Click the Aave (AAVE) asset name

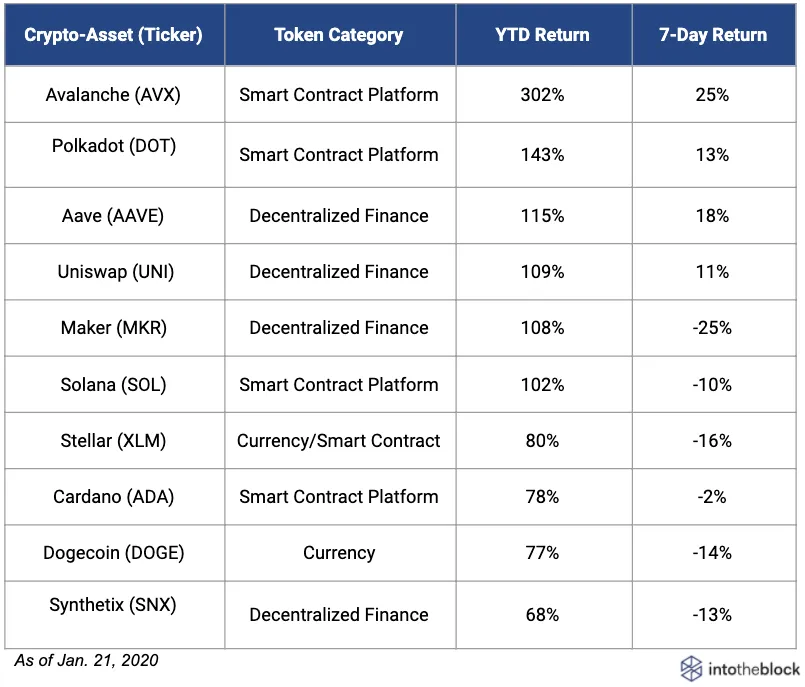(113, 216)
